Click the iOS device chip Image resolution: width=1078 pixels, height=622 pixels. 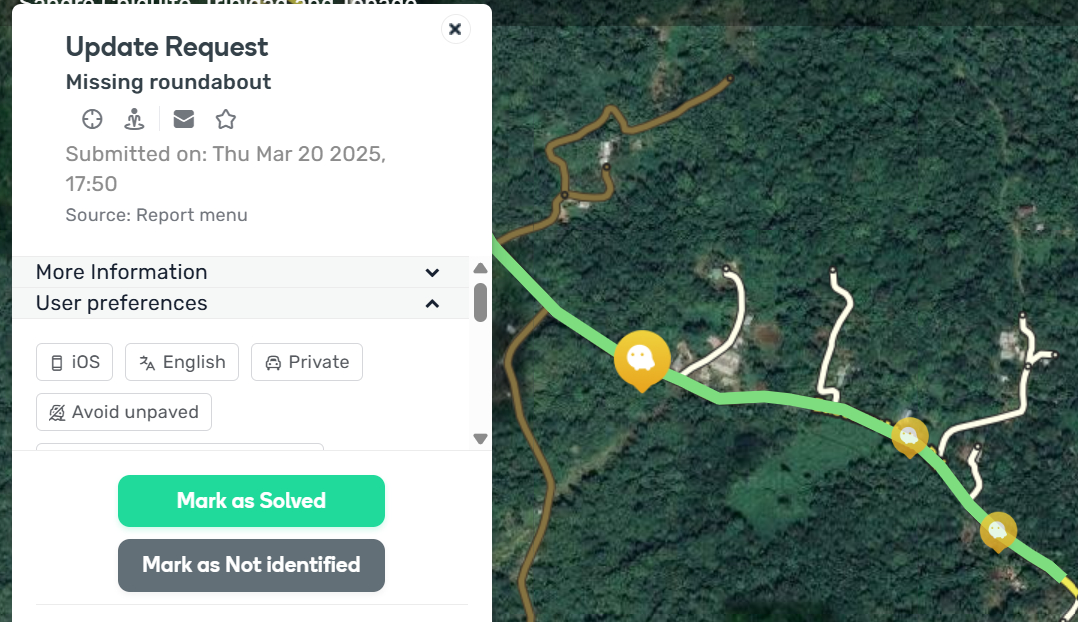(x=75, y=362)
